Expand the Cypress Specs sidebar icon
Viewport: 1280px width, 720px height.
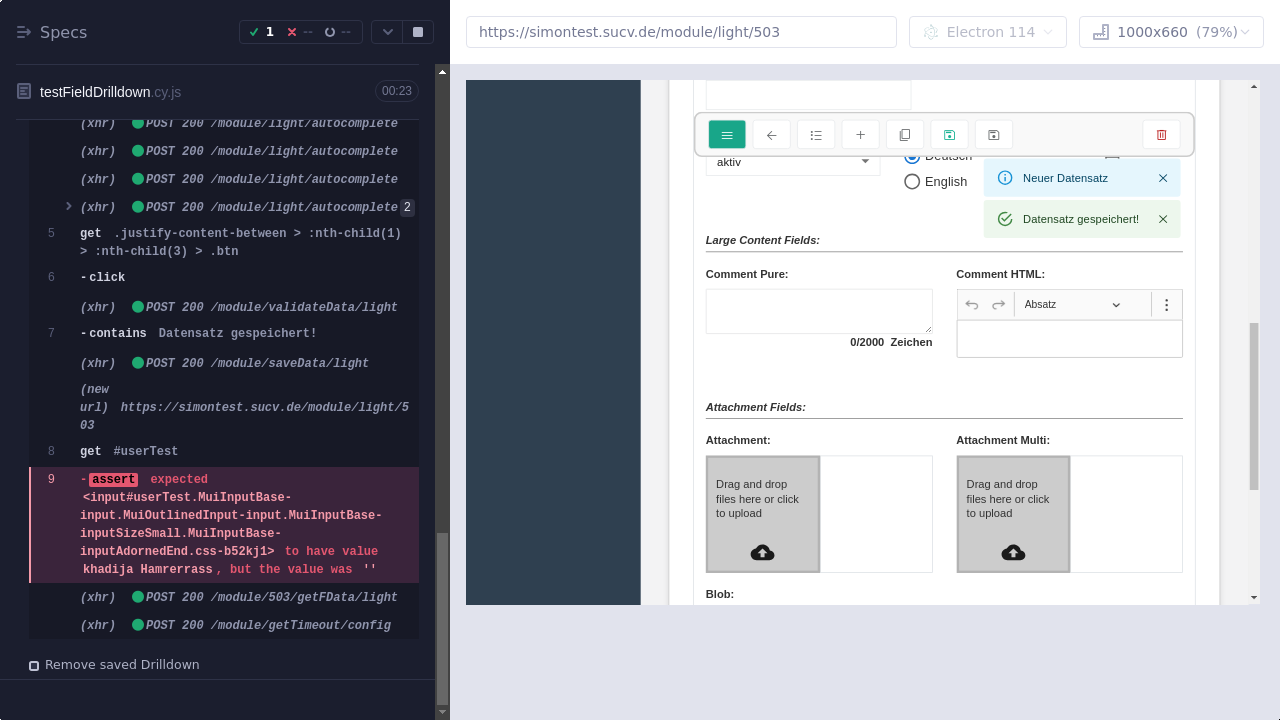point(24,32)
